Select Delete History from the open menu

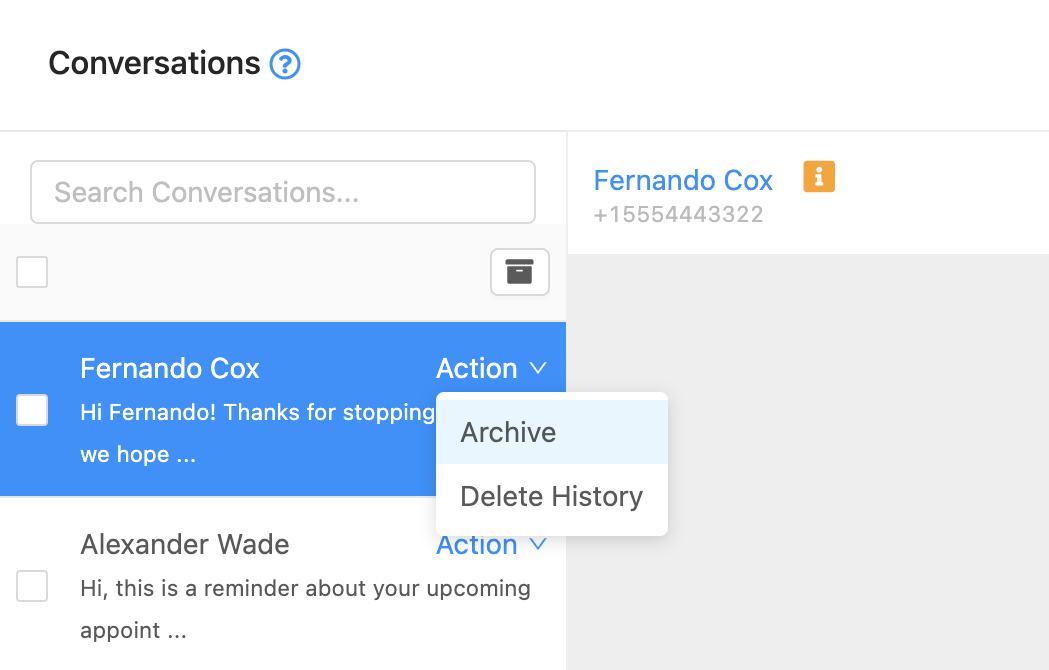550,496
